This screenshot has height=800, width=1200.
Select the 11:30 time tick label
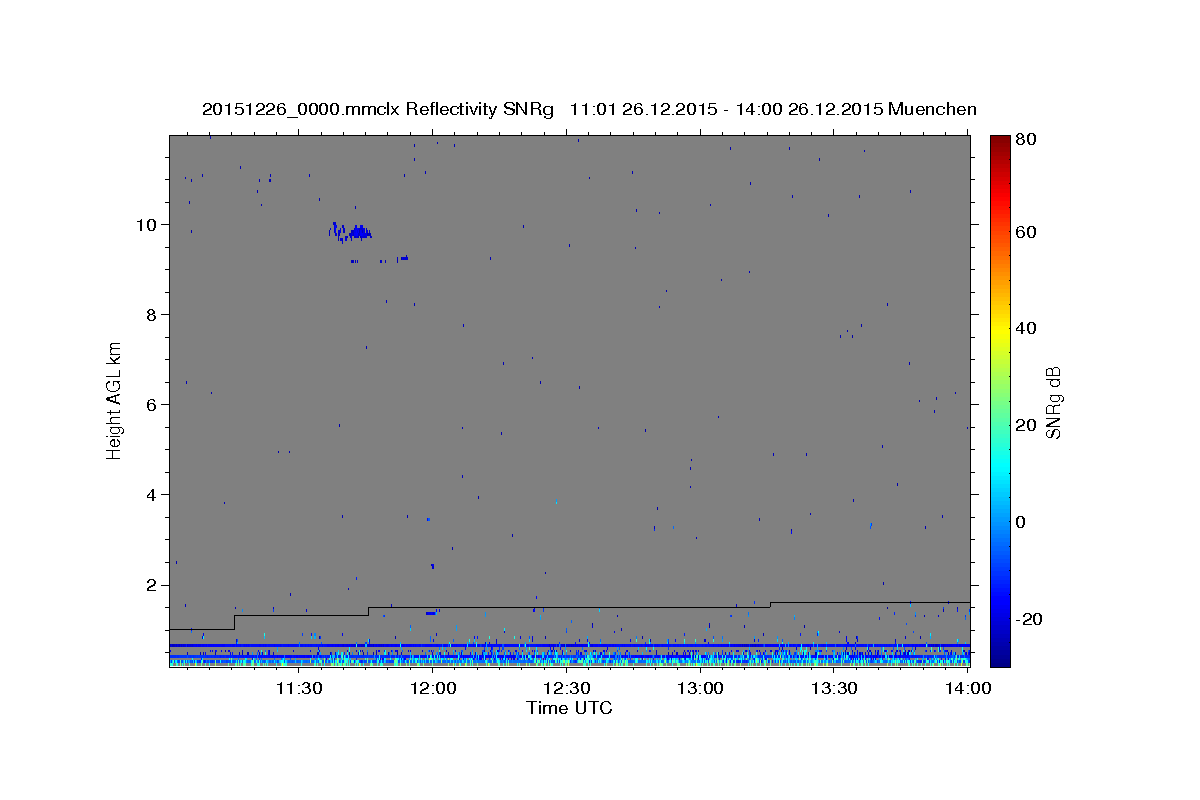[x=298, y=688]
